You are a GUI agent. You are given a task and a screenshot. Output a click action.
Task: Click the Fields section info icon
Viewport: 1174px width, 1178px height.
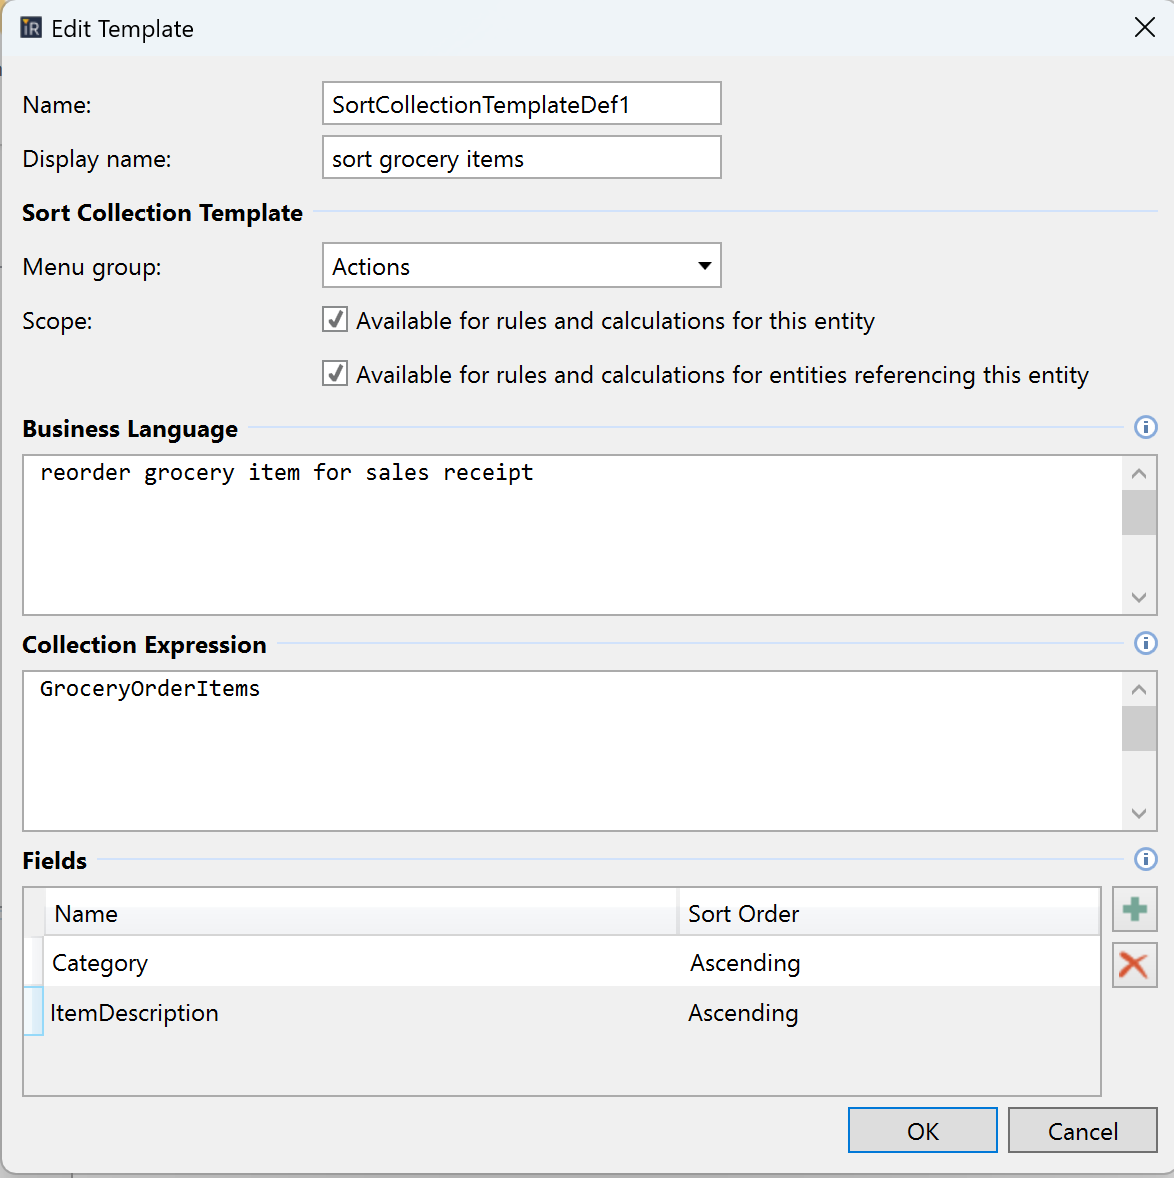(1145, 860)
